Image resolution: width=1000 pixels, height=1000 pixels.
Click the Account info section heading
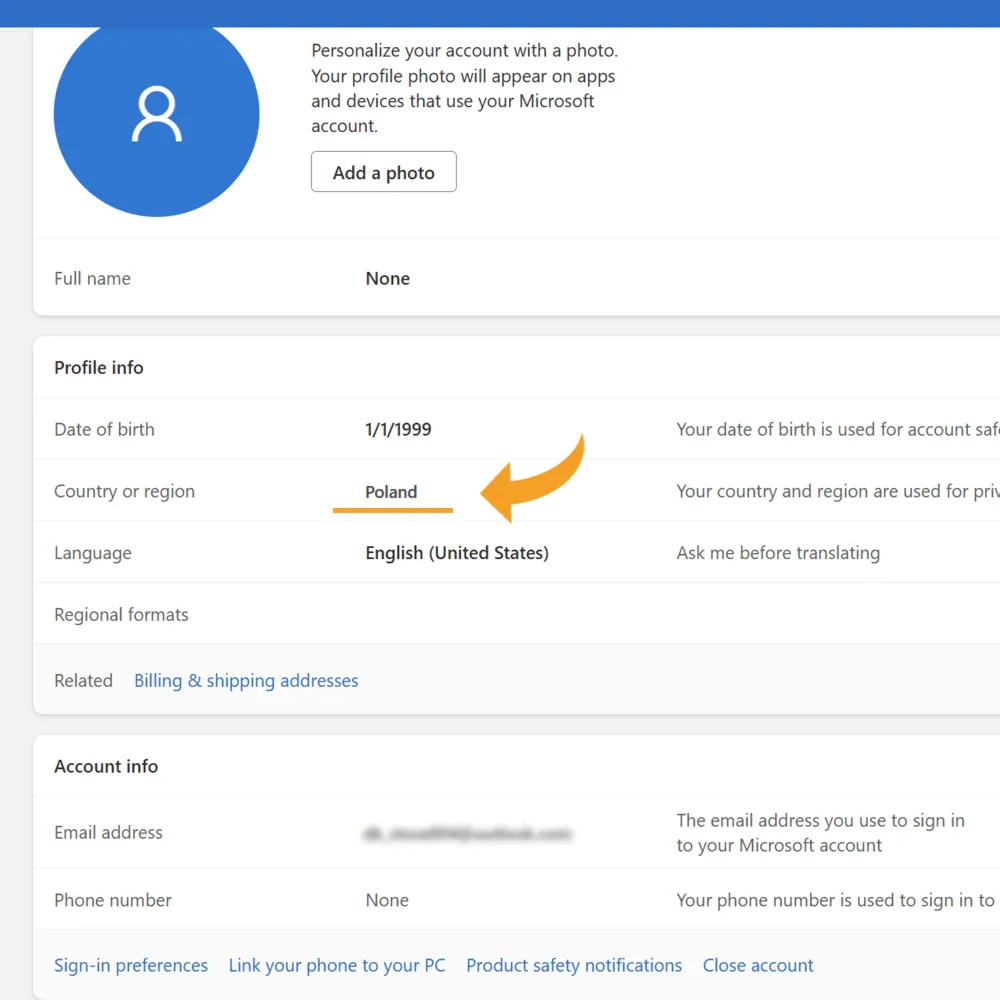click(x=106, y=766)
